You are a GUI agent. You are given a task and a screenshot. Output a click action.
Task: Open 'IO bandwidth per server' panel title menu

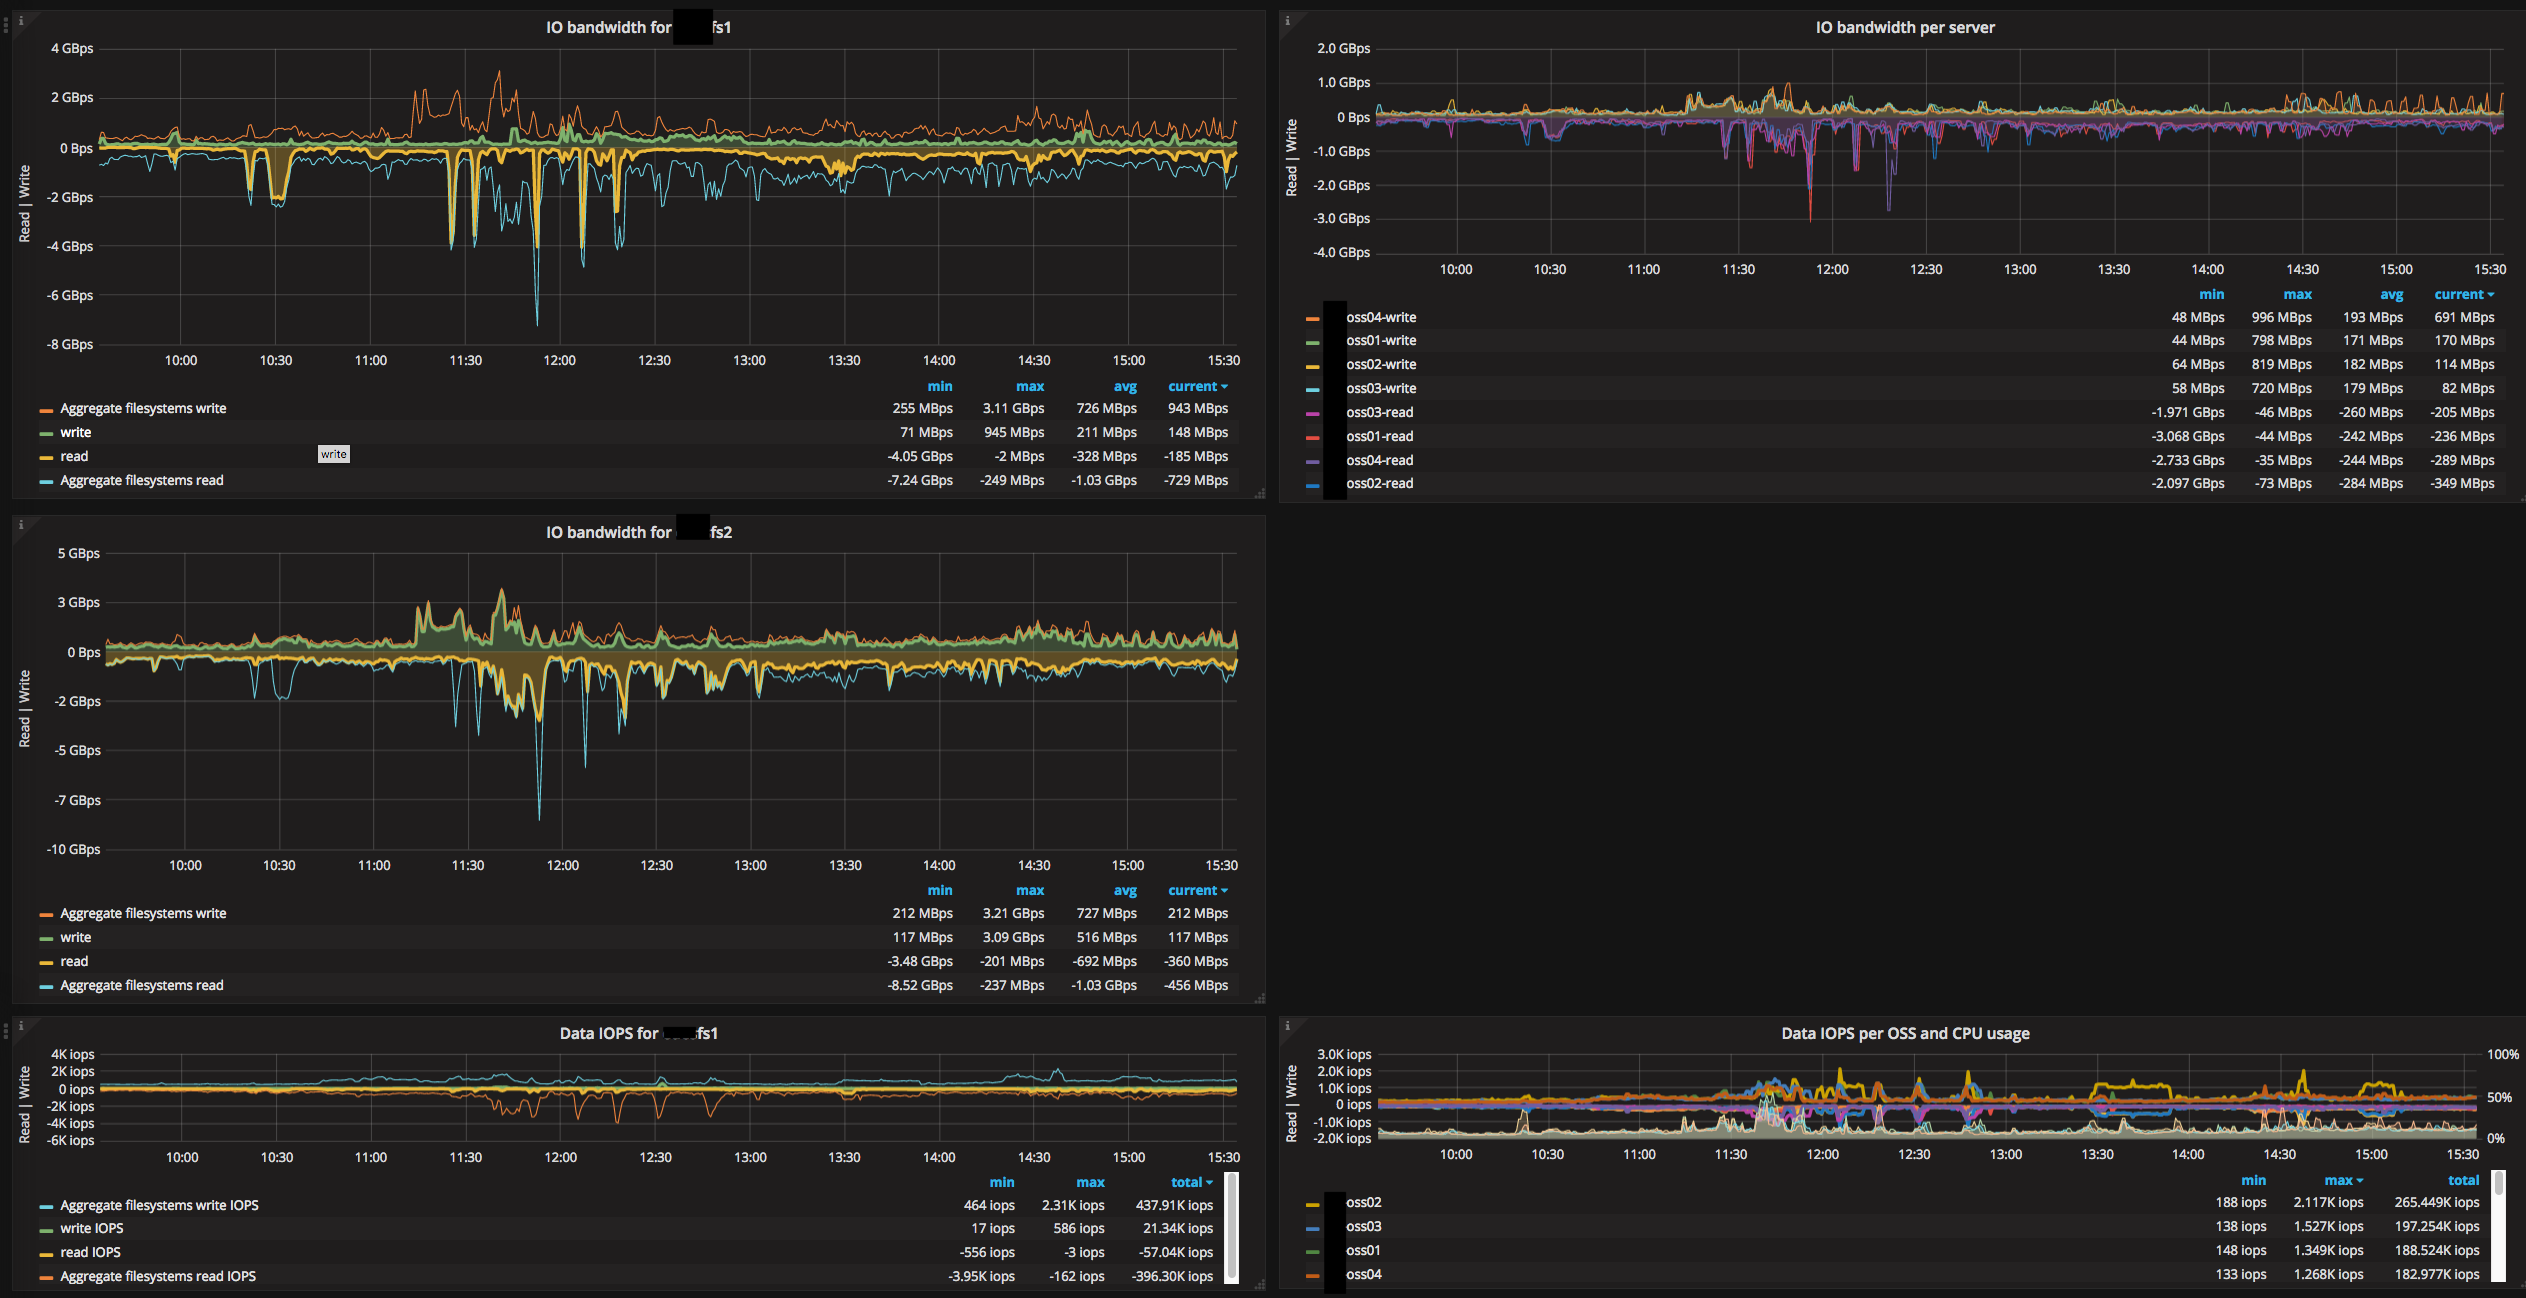(1904, 27)
